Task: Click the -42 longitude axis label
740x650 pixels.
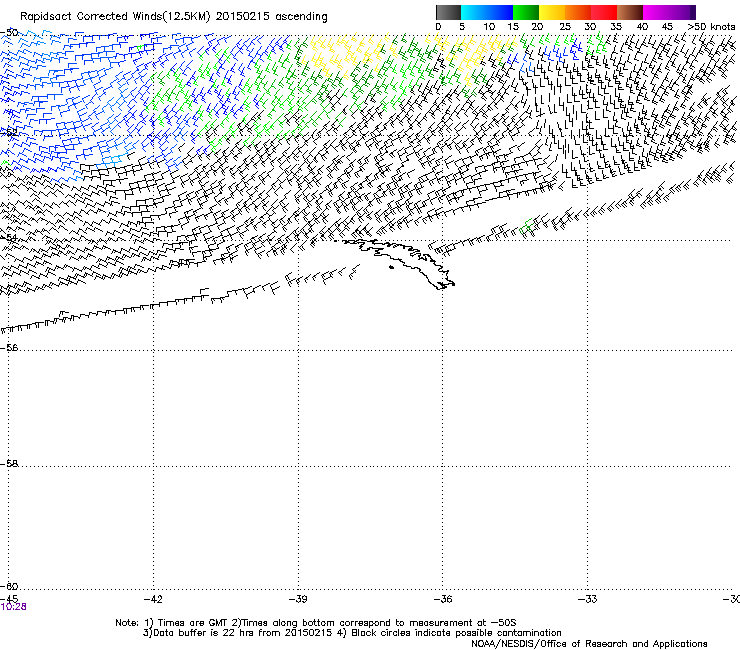Action: 153,599
